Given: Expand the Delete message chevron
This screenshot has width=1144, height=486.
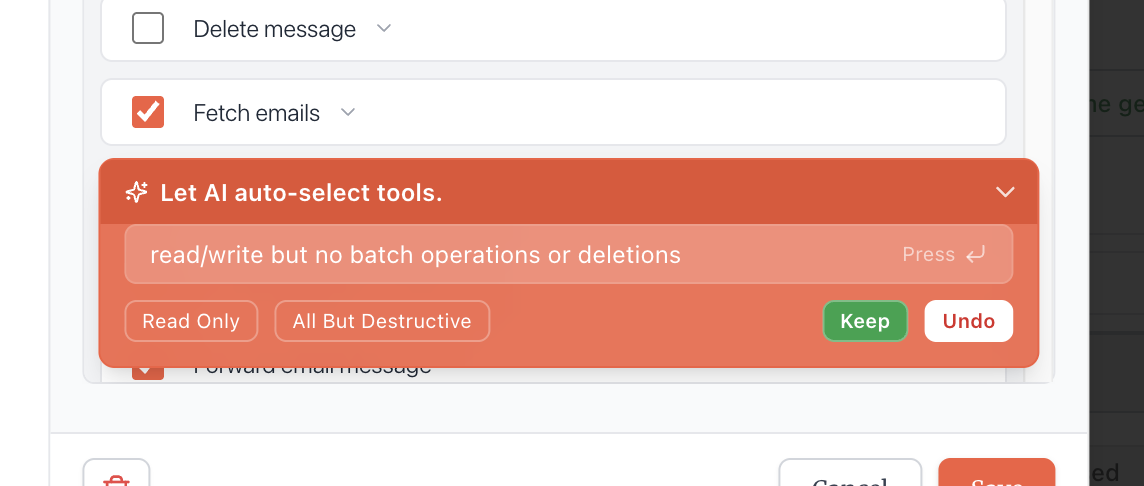Looking at the screenshot, I should 384,29.
